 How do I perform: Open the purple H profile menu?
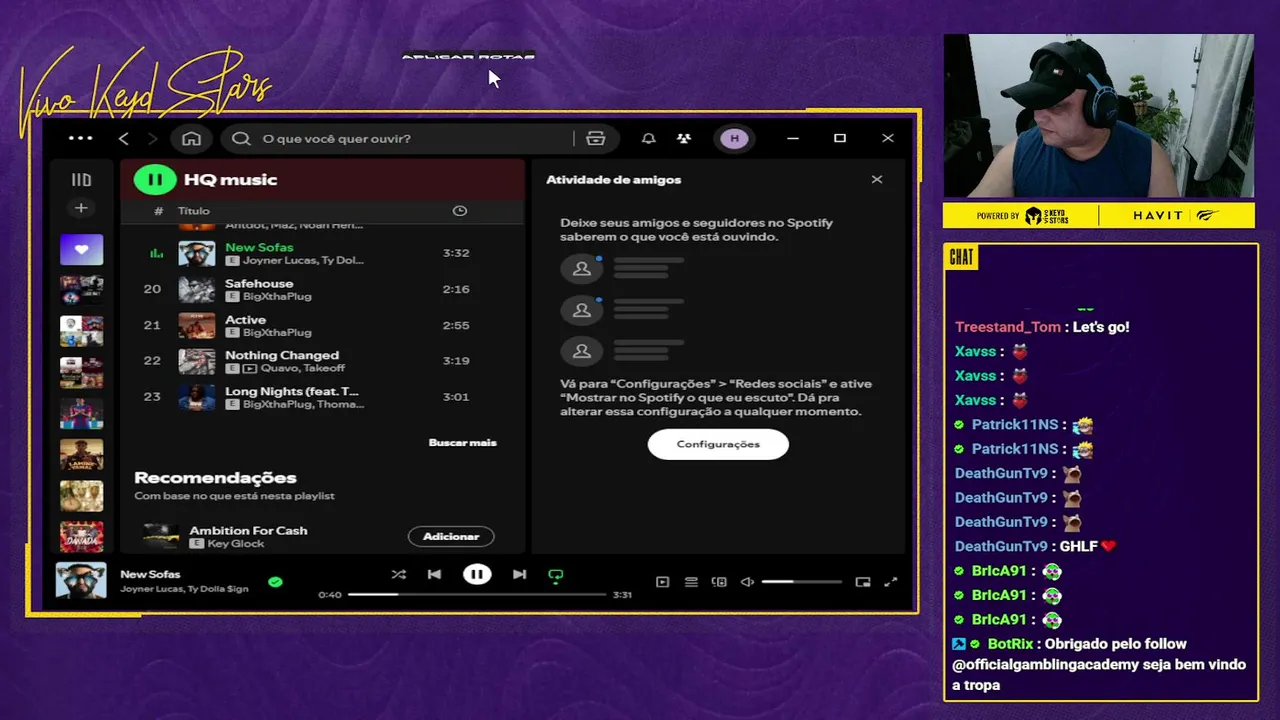coord(735,138)
